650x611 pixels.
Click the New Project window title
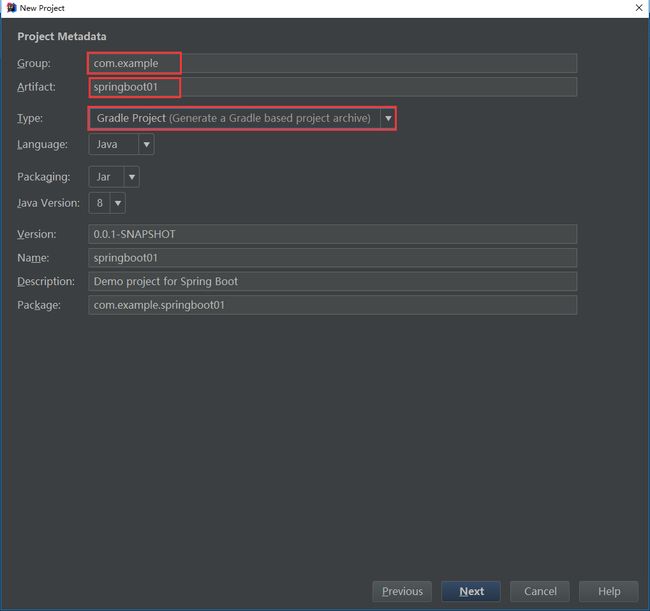[x=42, y=8]
